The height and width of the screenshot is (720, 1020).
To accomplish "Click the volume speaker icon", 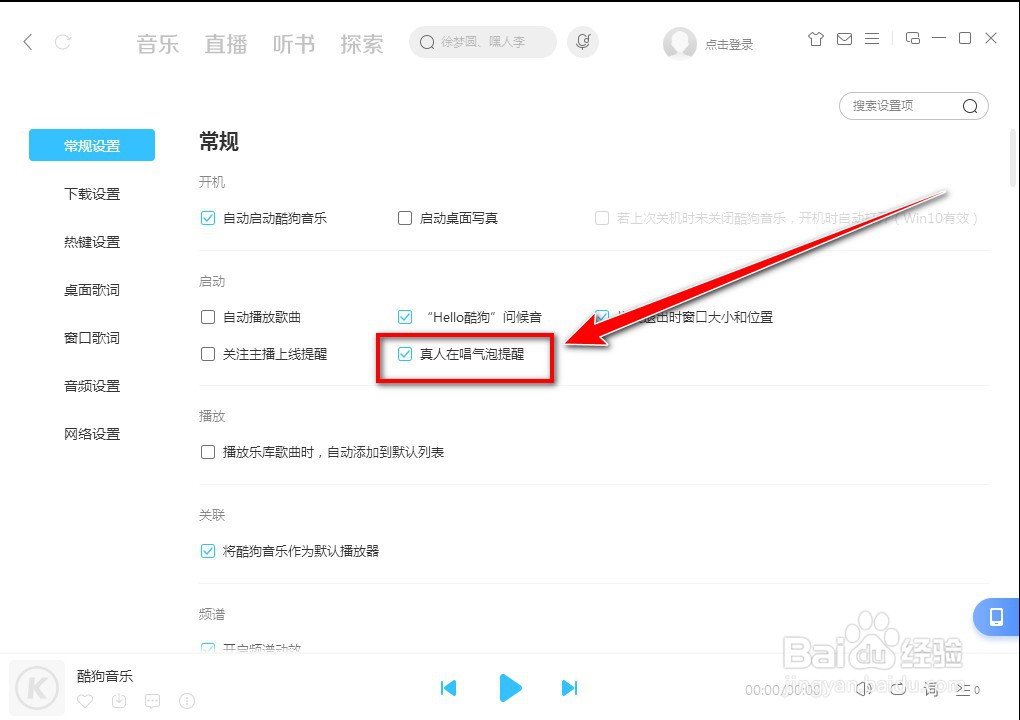I will (863, 689).
